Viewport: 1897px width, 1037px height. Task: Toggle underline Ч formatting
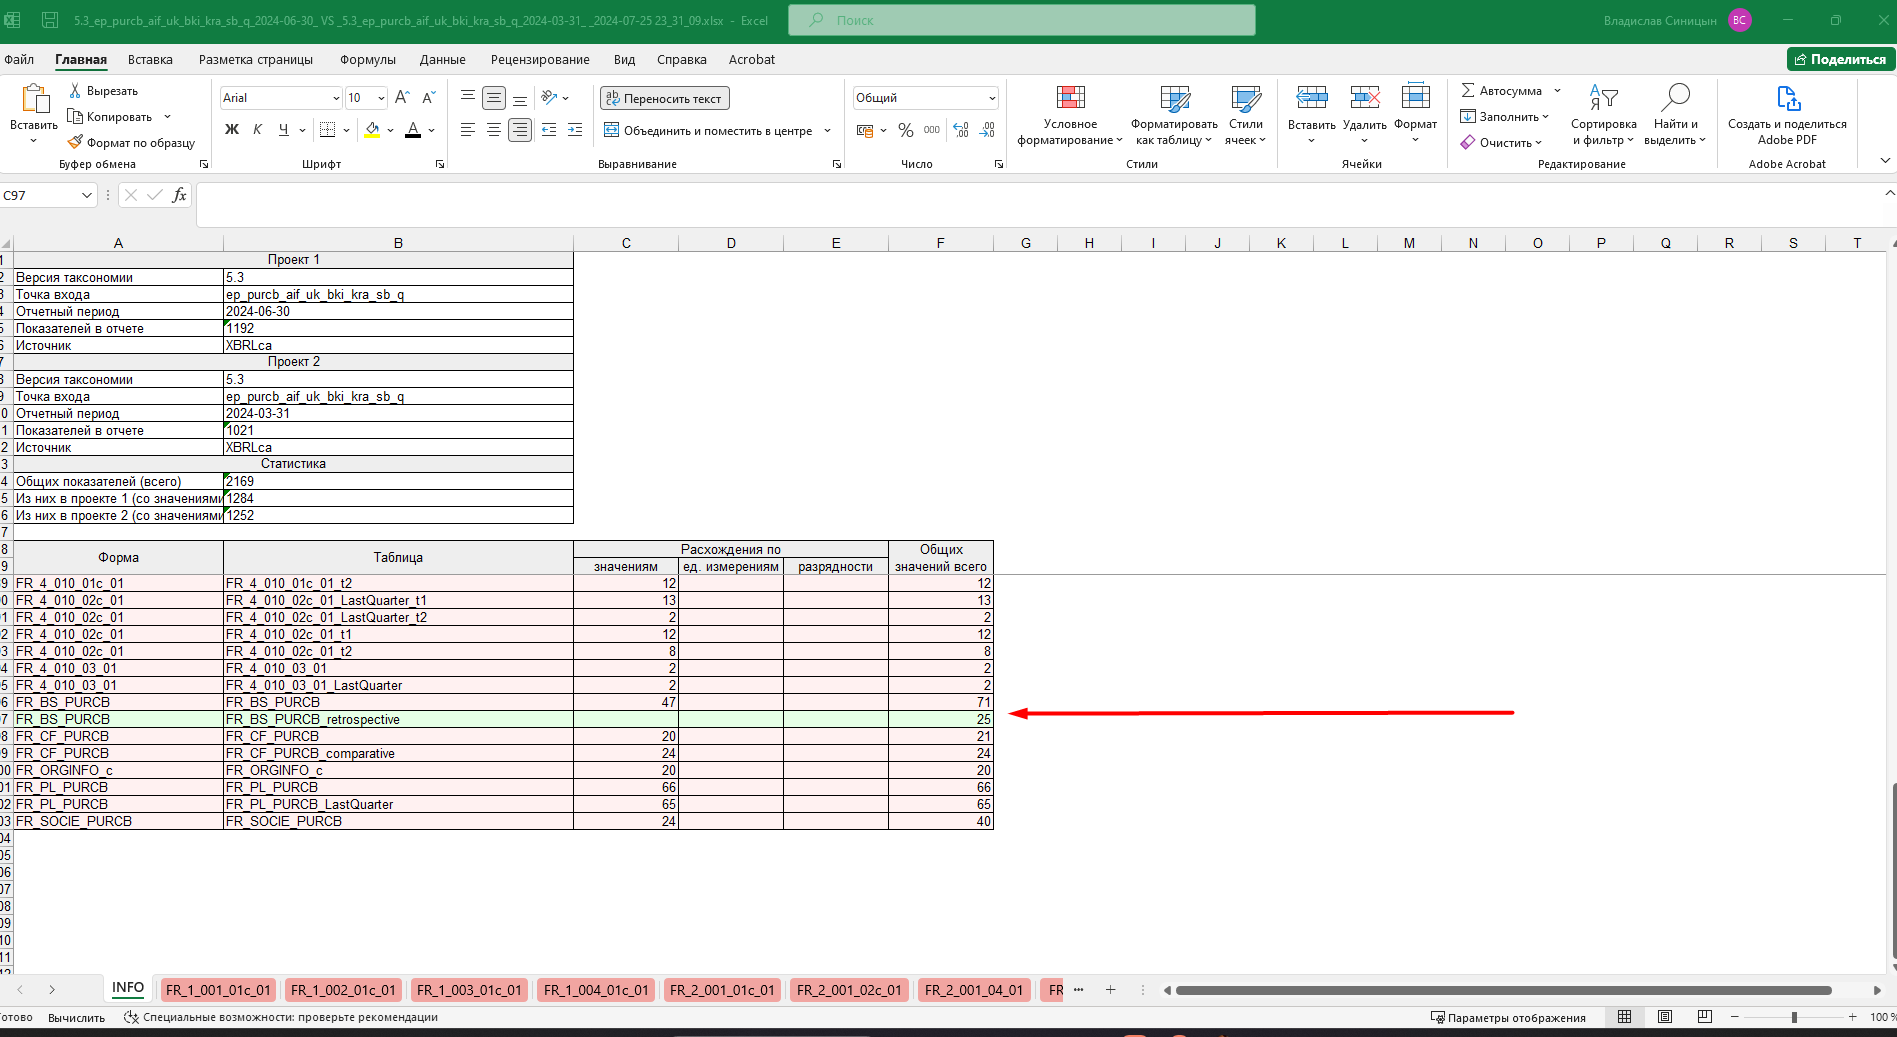pos(284,130)
